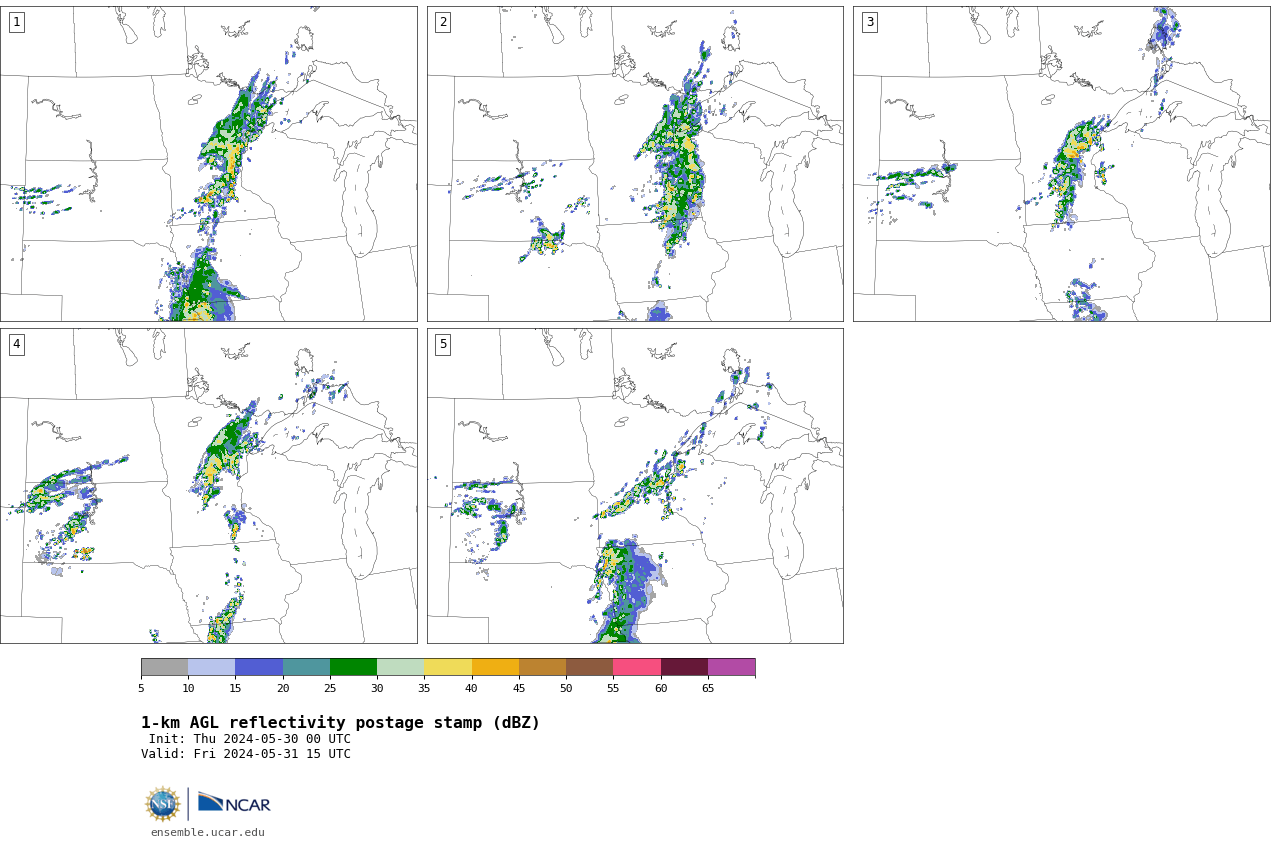Click the Init Thu 2024-05-30 00 UTC line

tap(250, 739)
